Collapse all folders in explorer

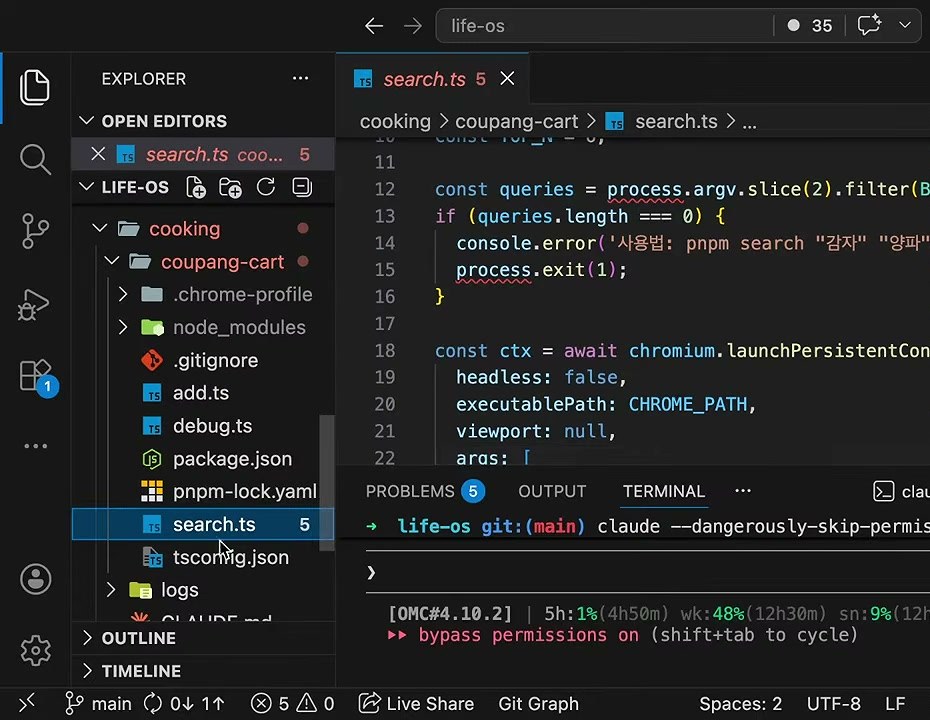(x=302, y=187)
